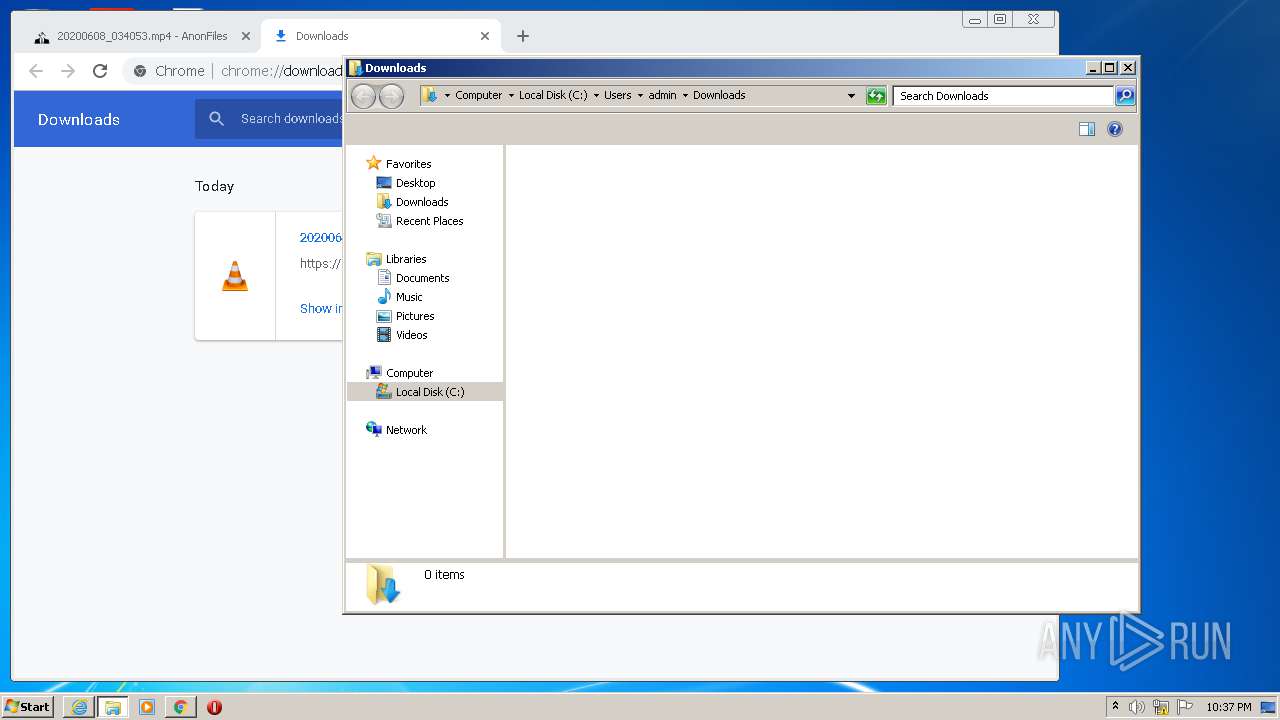Close the Chrome Downloads tab
Viewport: 1280px width, 720px height.
pyautogui.click(x=485, y=36)
